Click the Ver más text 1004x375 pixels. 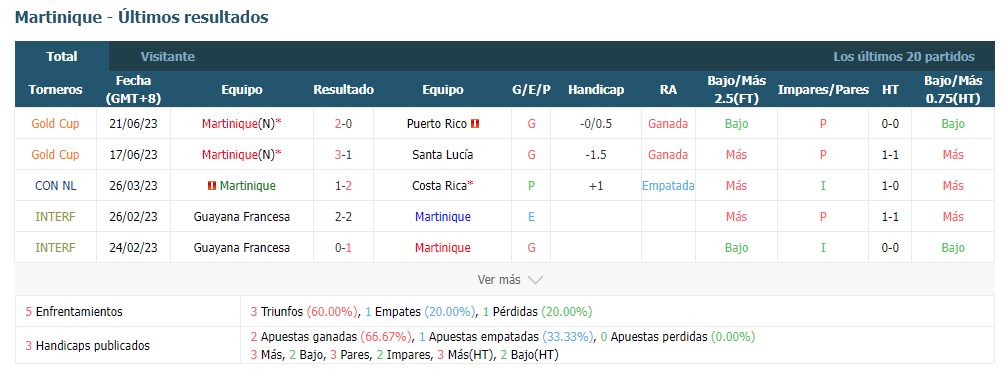click(x=499, y=280)
